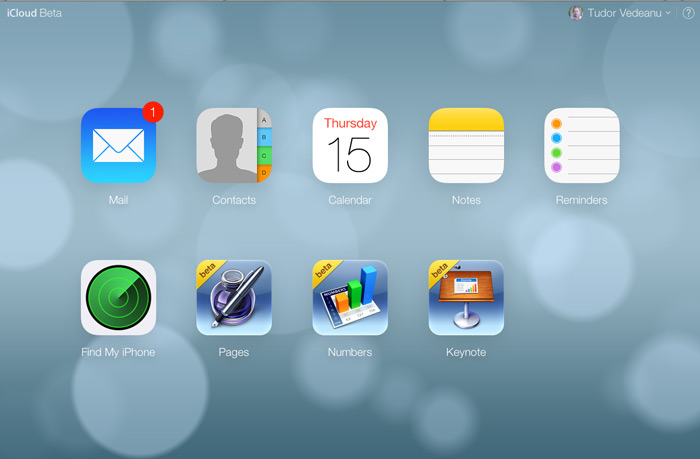Open the Reminders app icon
This screenshot has height=459, width=700.
pyautogui.click(x=582, y=146)
